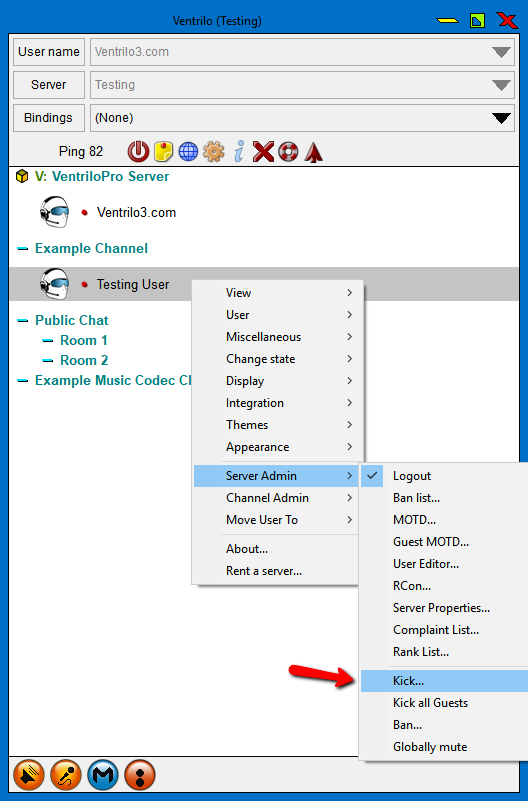Click the orange two-dots round button
The height and width of the screenshot is (801, 528).
point(140,775)
